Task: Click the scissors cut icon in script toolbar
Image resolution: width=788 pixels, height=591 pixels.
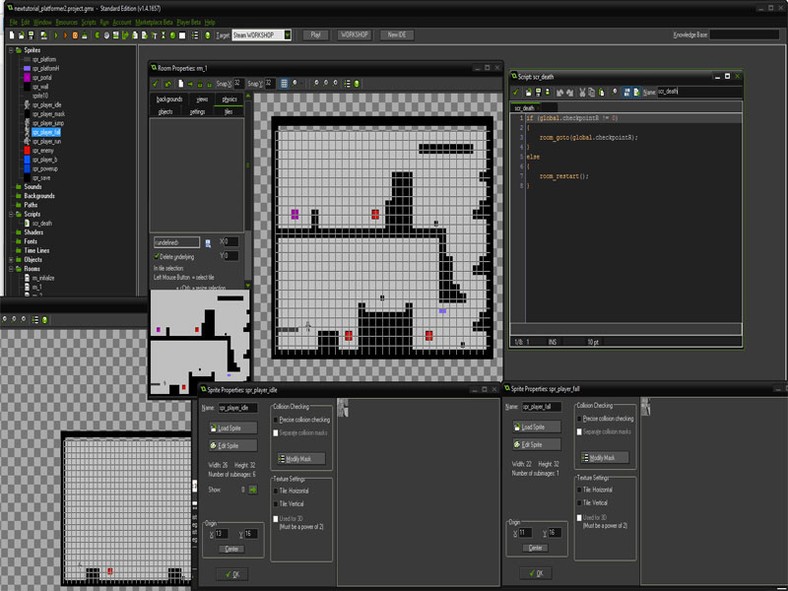Action: coord(581,92)
